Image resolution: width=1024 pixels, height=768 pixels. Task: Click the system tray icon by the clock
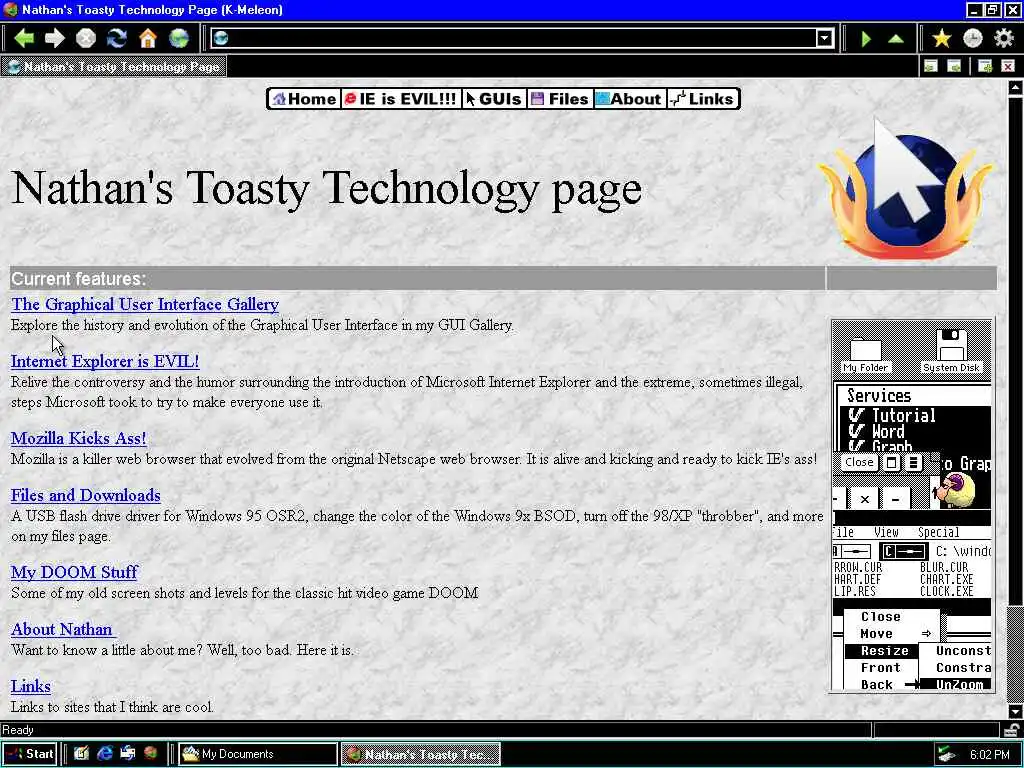[x=946, y=754]
